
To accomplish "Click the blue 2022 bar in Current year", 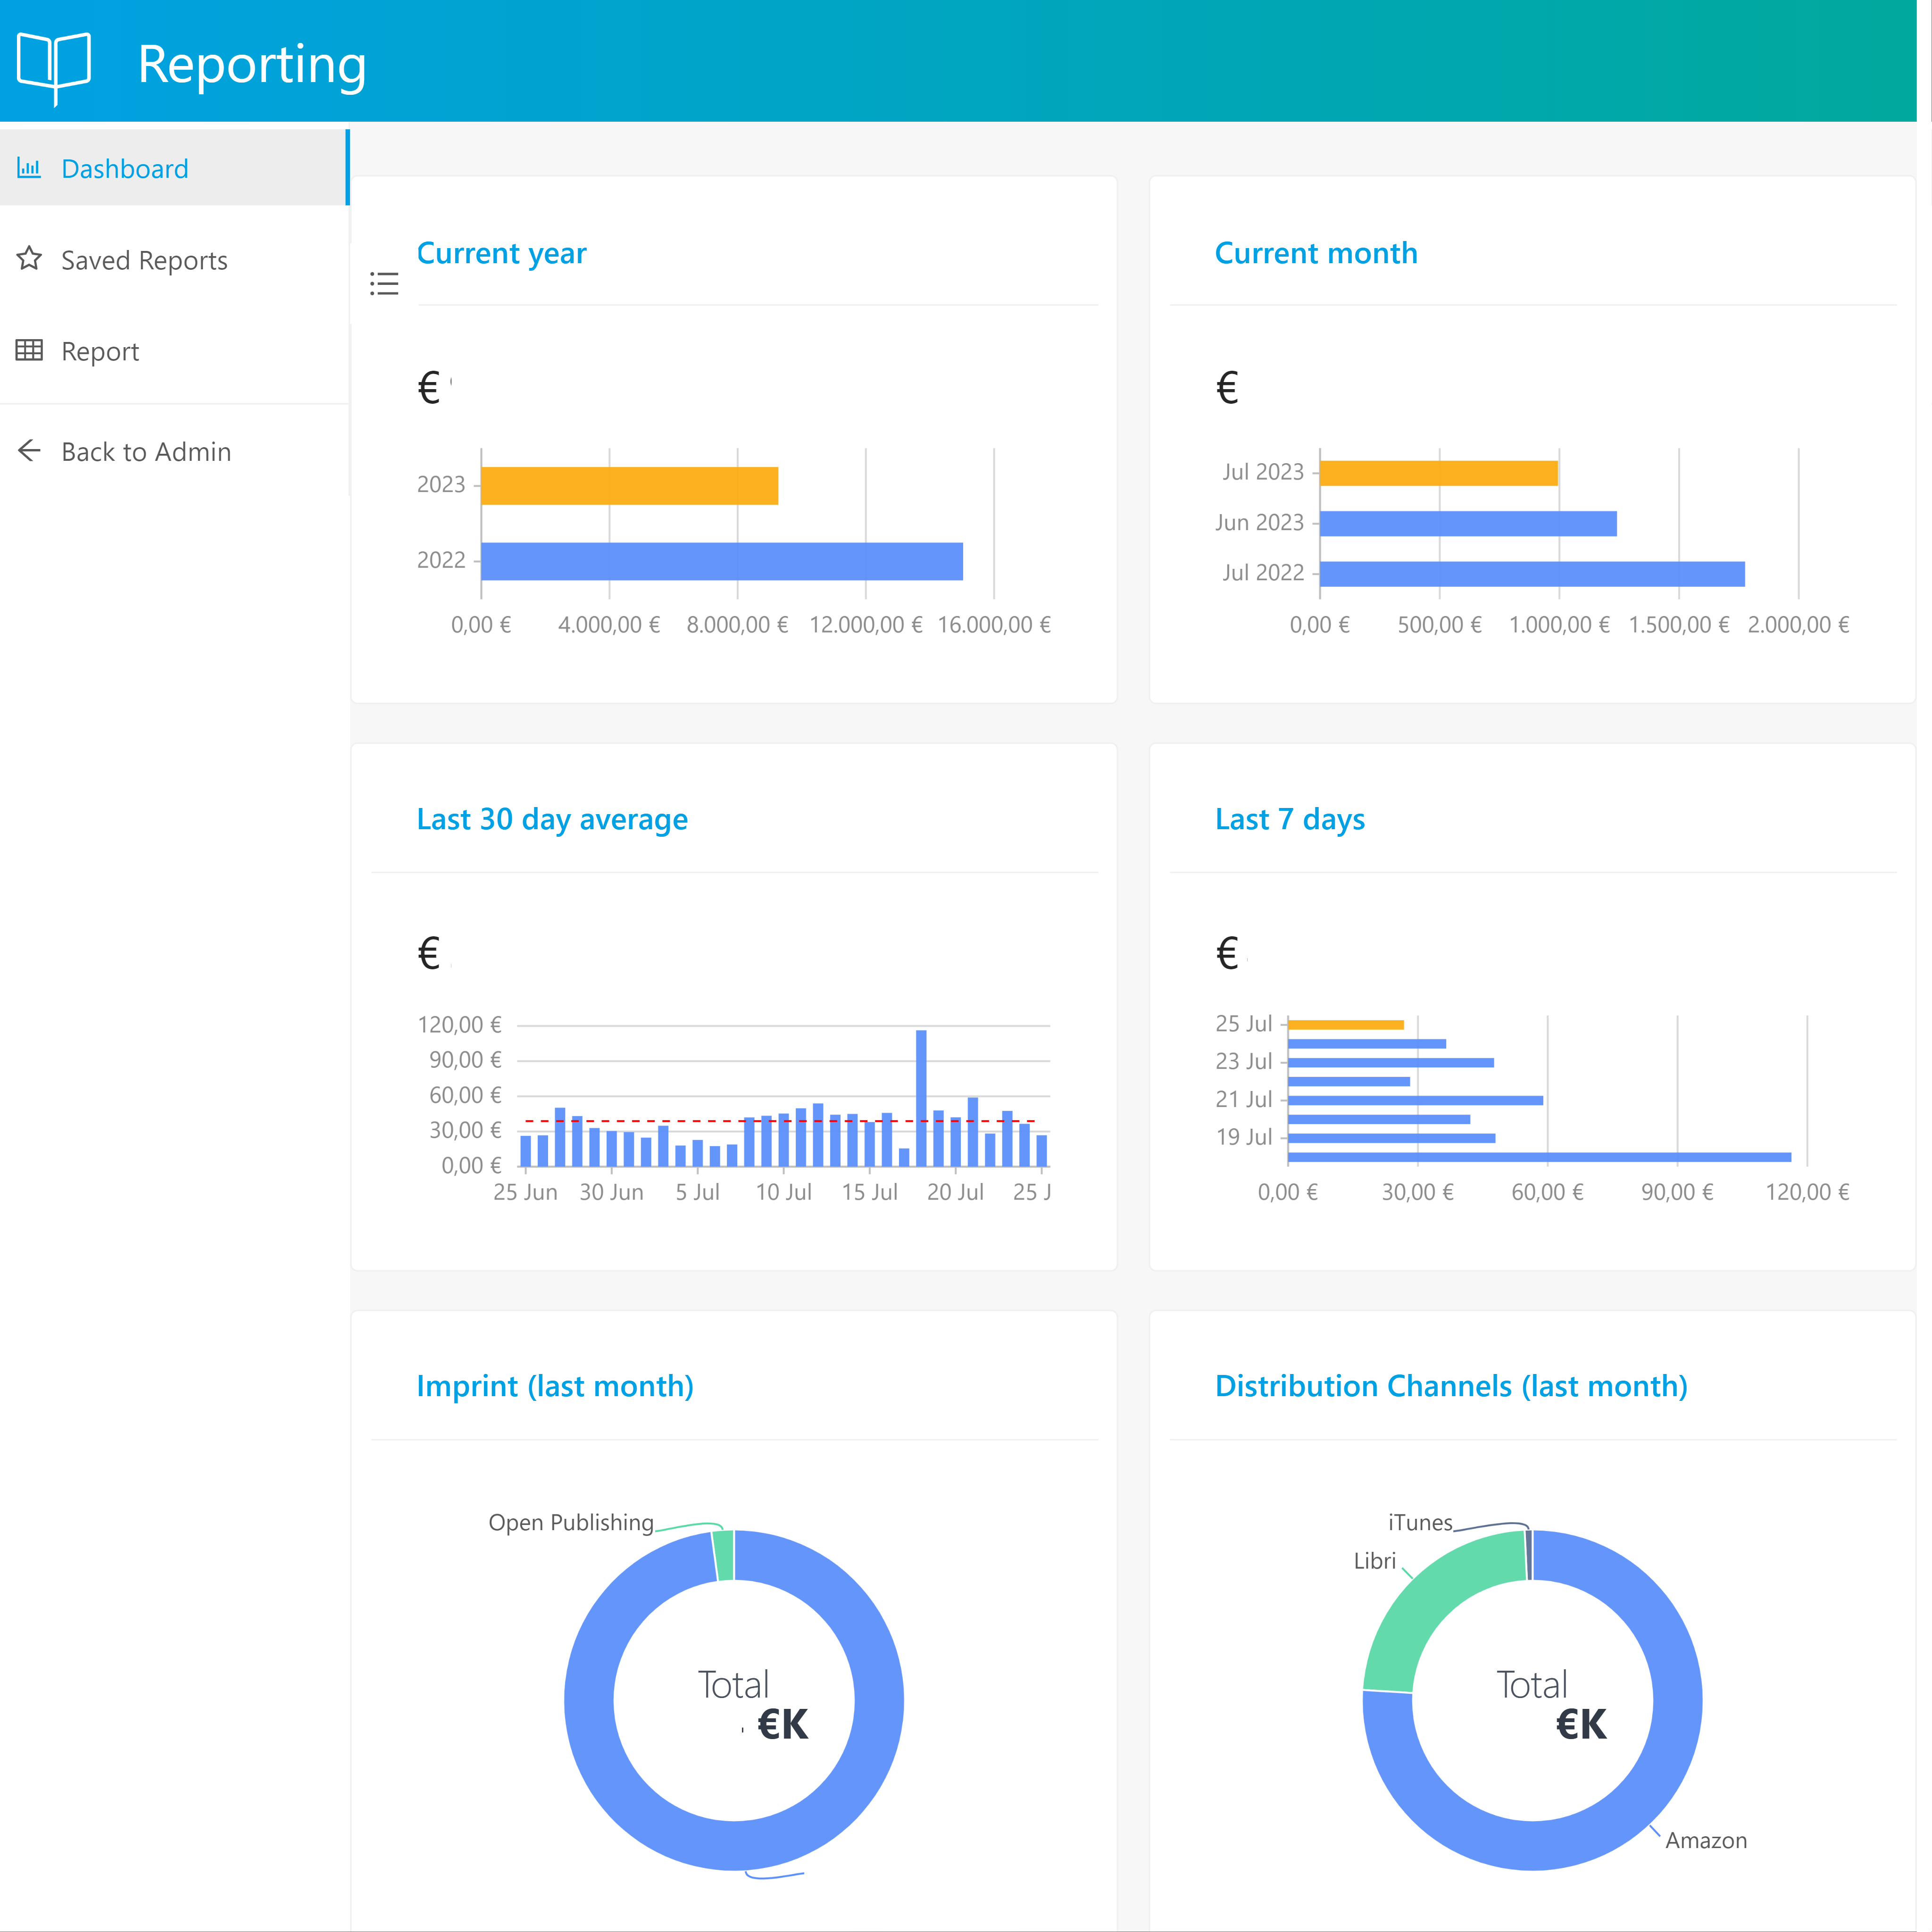I will 721,561.
